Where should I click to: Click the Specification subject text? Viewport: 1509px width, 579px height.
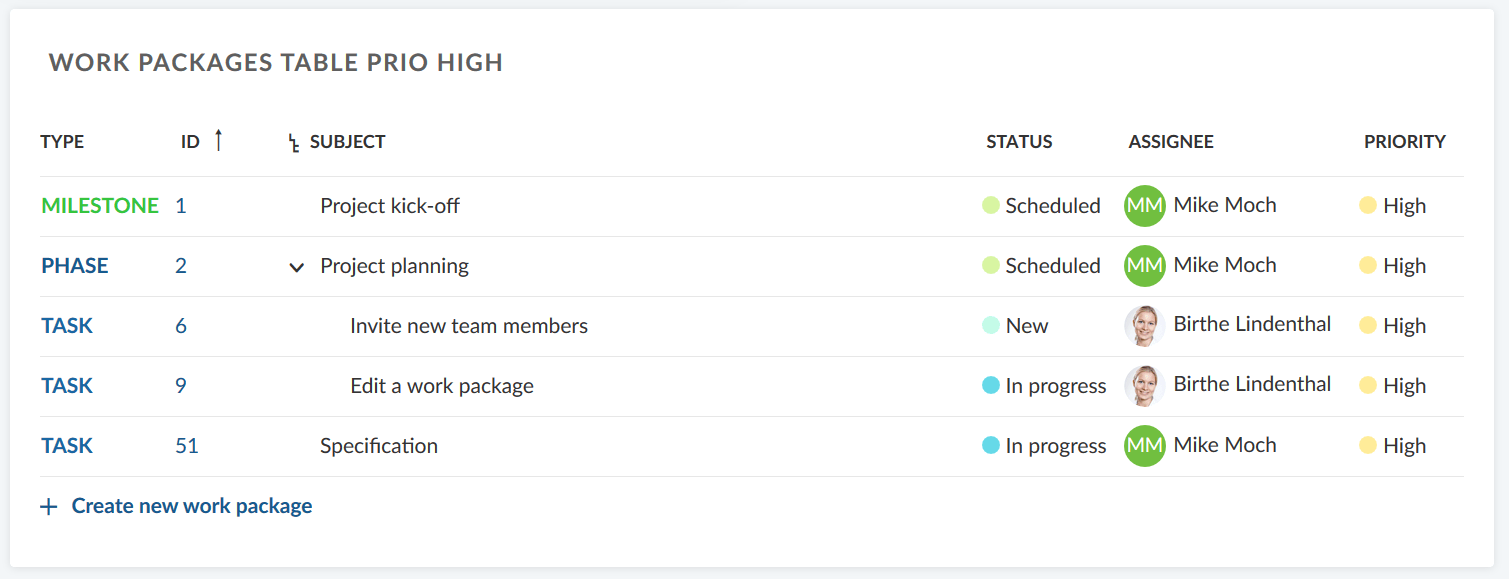(x=379, y=446)
